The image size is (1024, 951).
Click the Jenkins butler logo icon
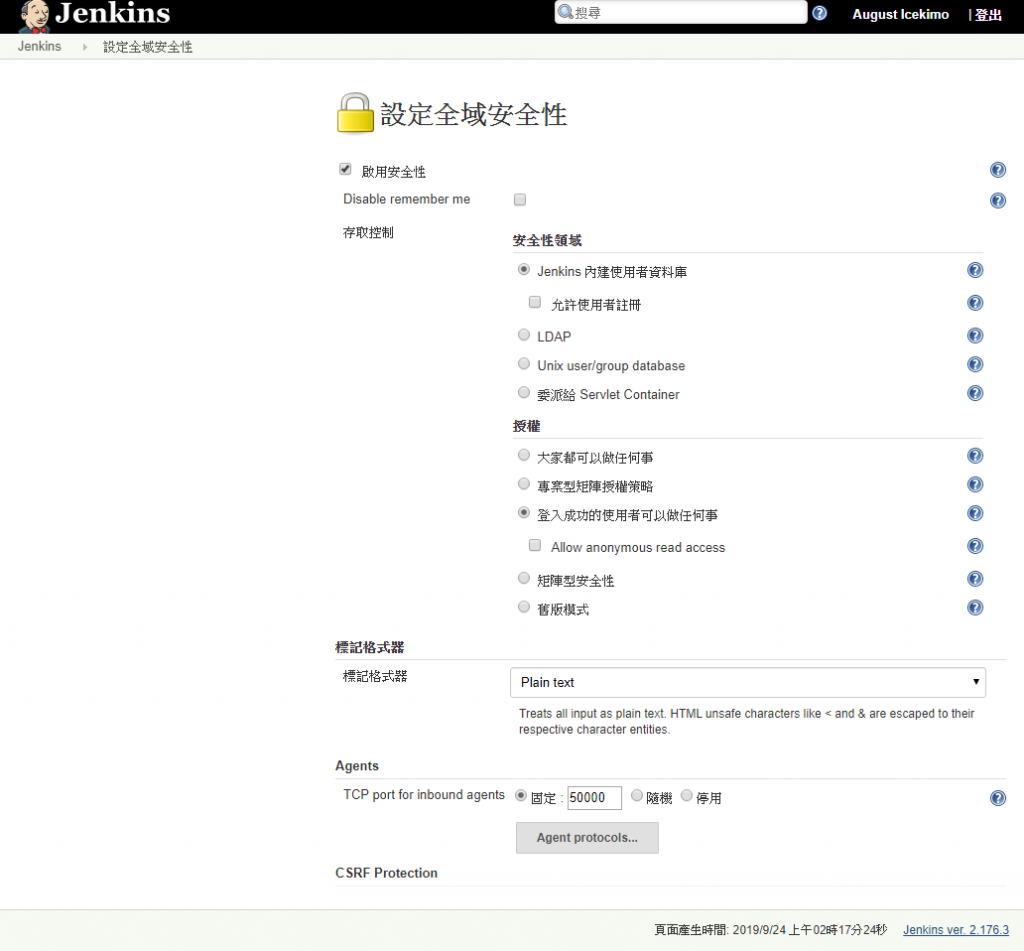[34, 16]
